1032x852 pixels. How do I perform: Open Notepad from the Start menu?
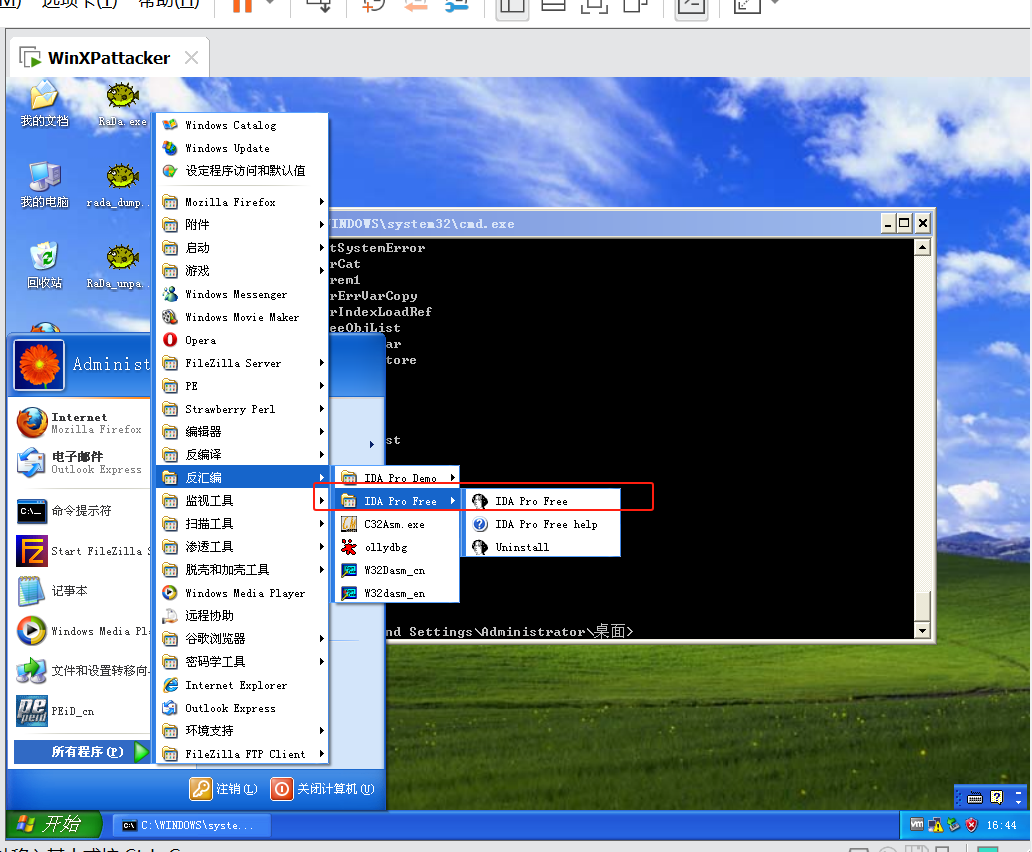point(80,591)
